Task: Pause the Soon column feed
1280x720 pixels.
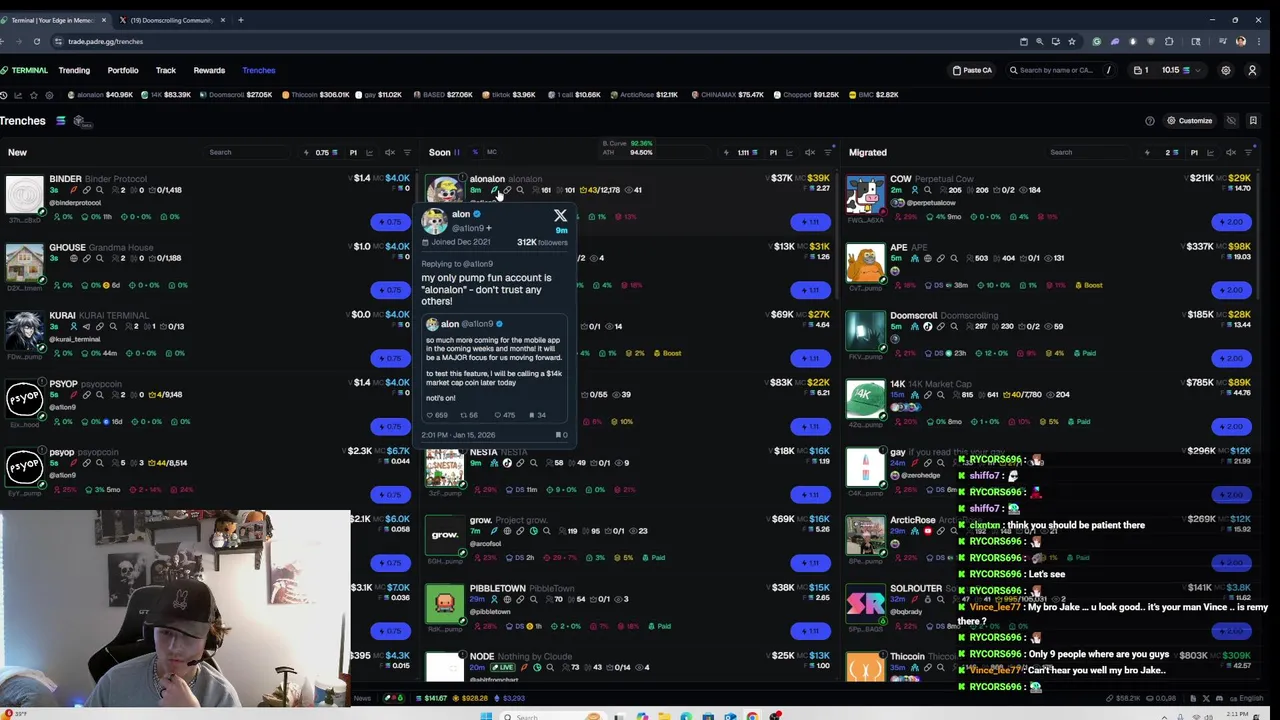Action: click(x=457, y=152)
